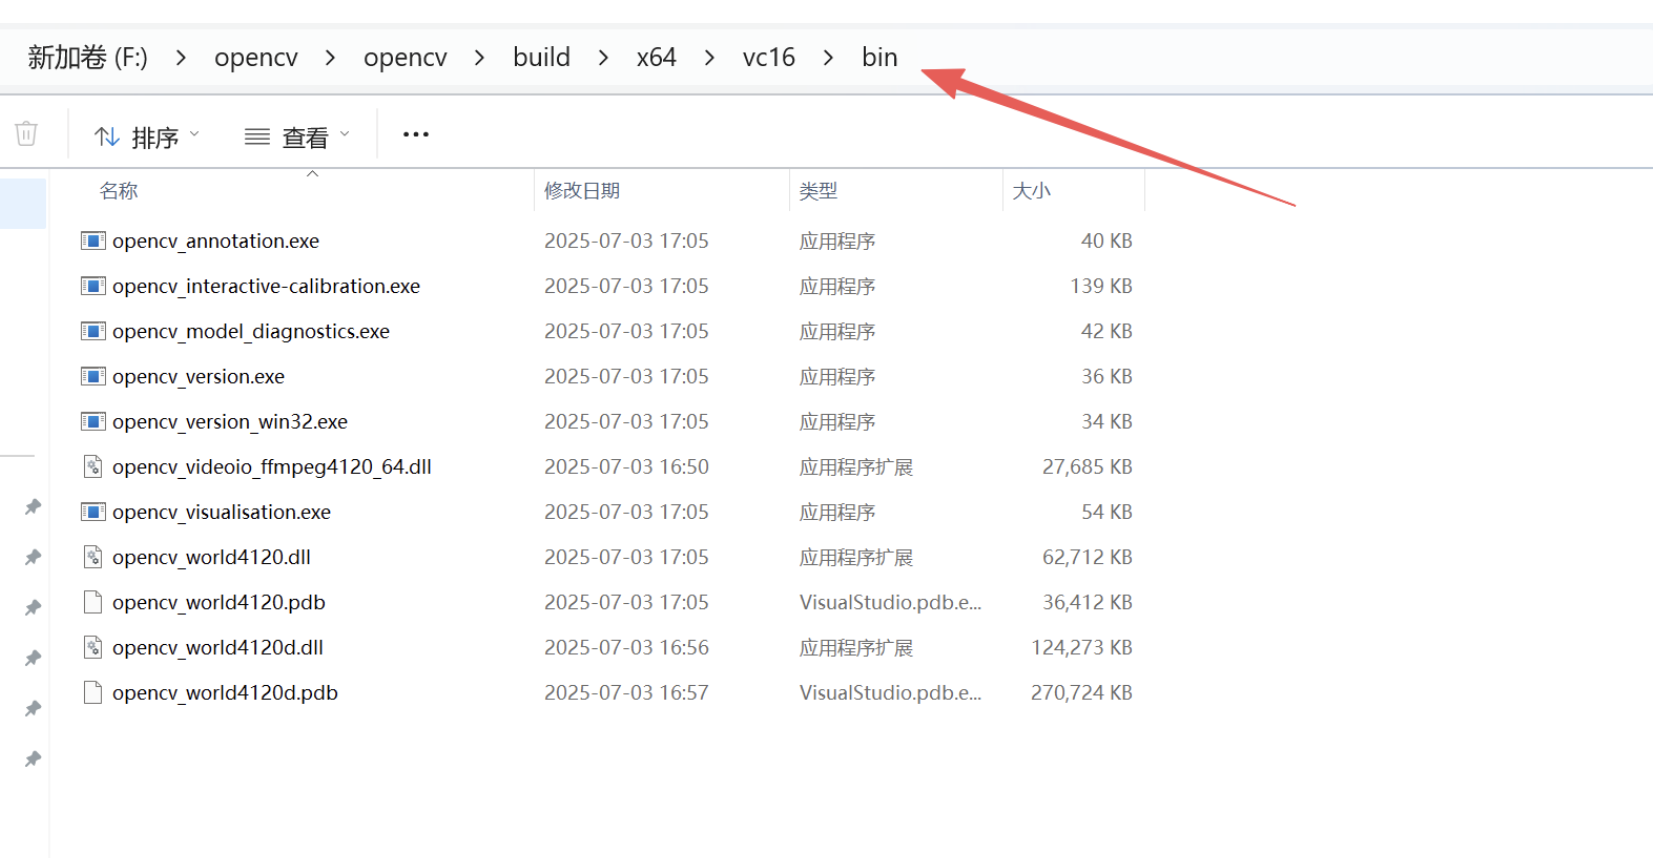Select the opencv_videoio_ffmpeg4120_64.dll icon
The image size is (1653, 858).
[x=93, y=466]
